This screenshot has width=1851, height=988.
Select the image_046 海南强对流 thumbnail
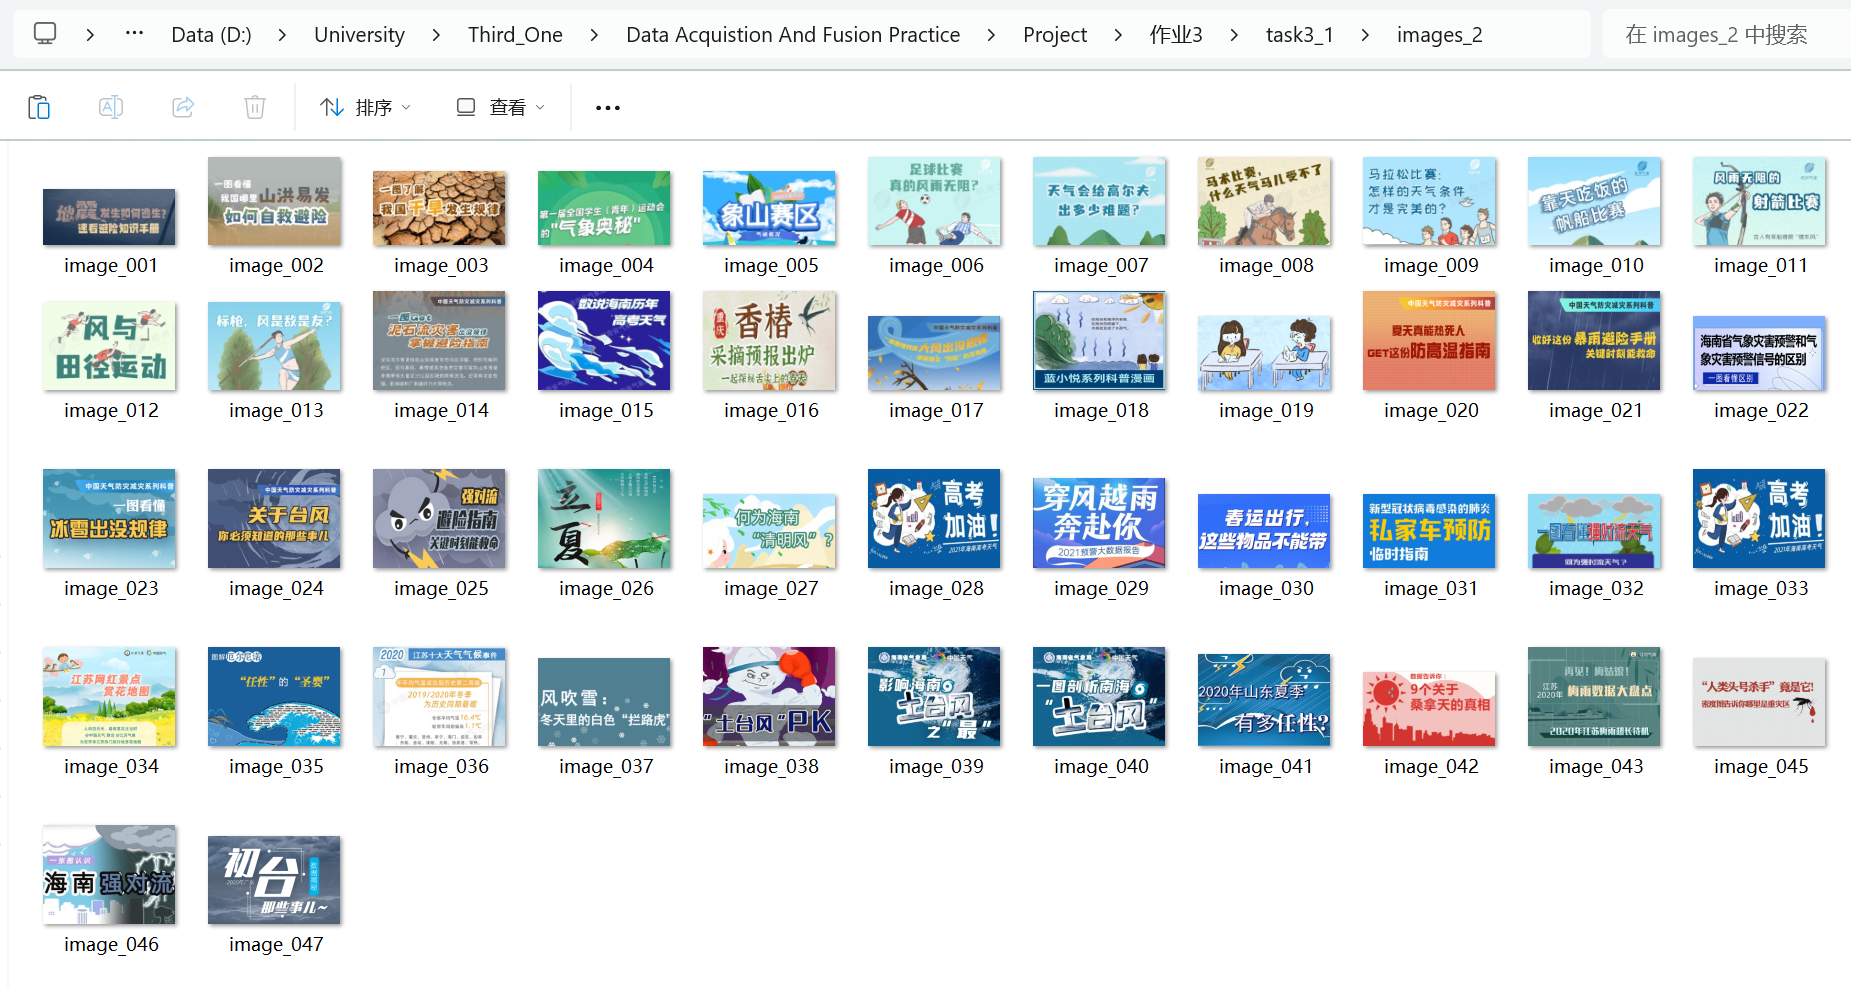click(x=109, y=875)
